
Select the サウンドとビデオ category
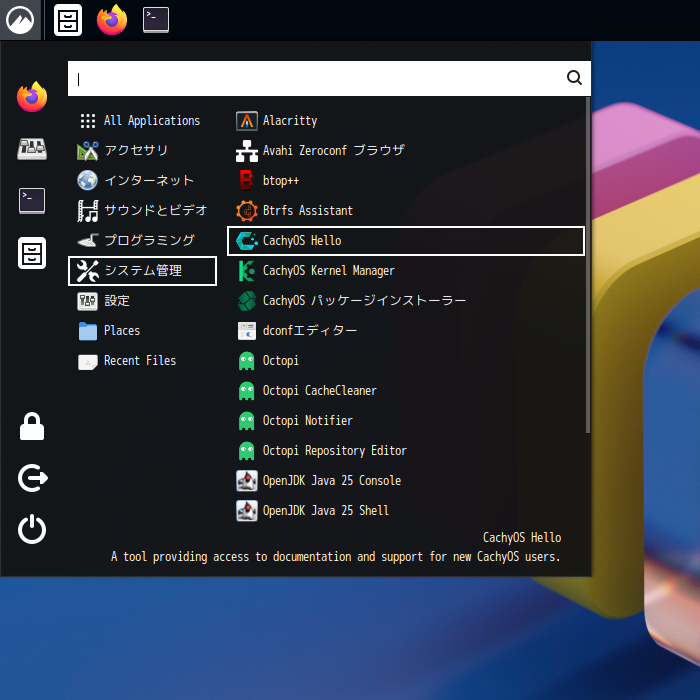[x=142, y=210]
